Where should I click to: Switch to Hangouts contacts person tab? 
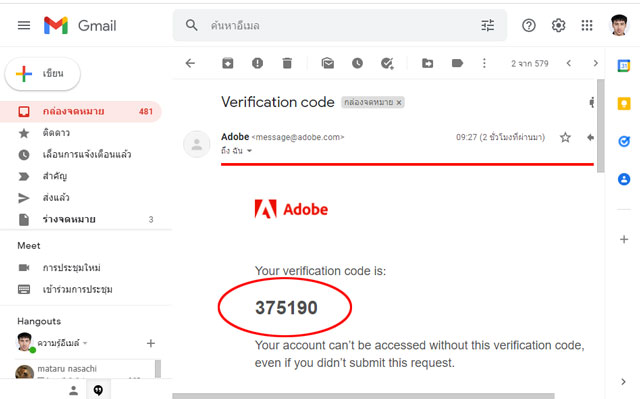click(73, 390)
